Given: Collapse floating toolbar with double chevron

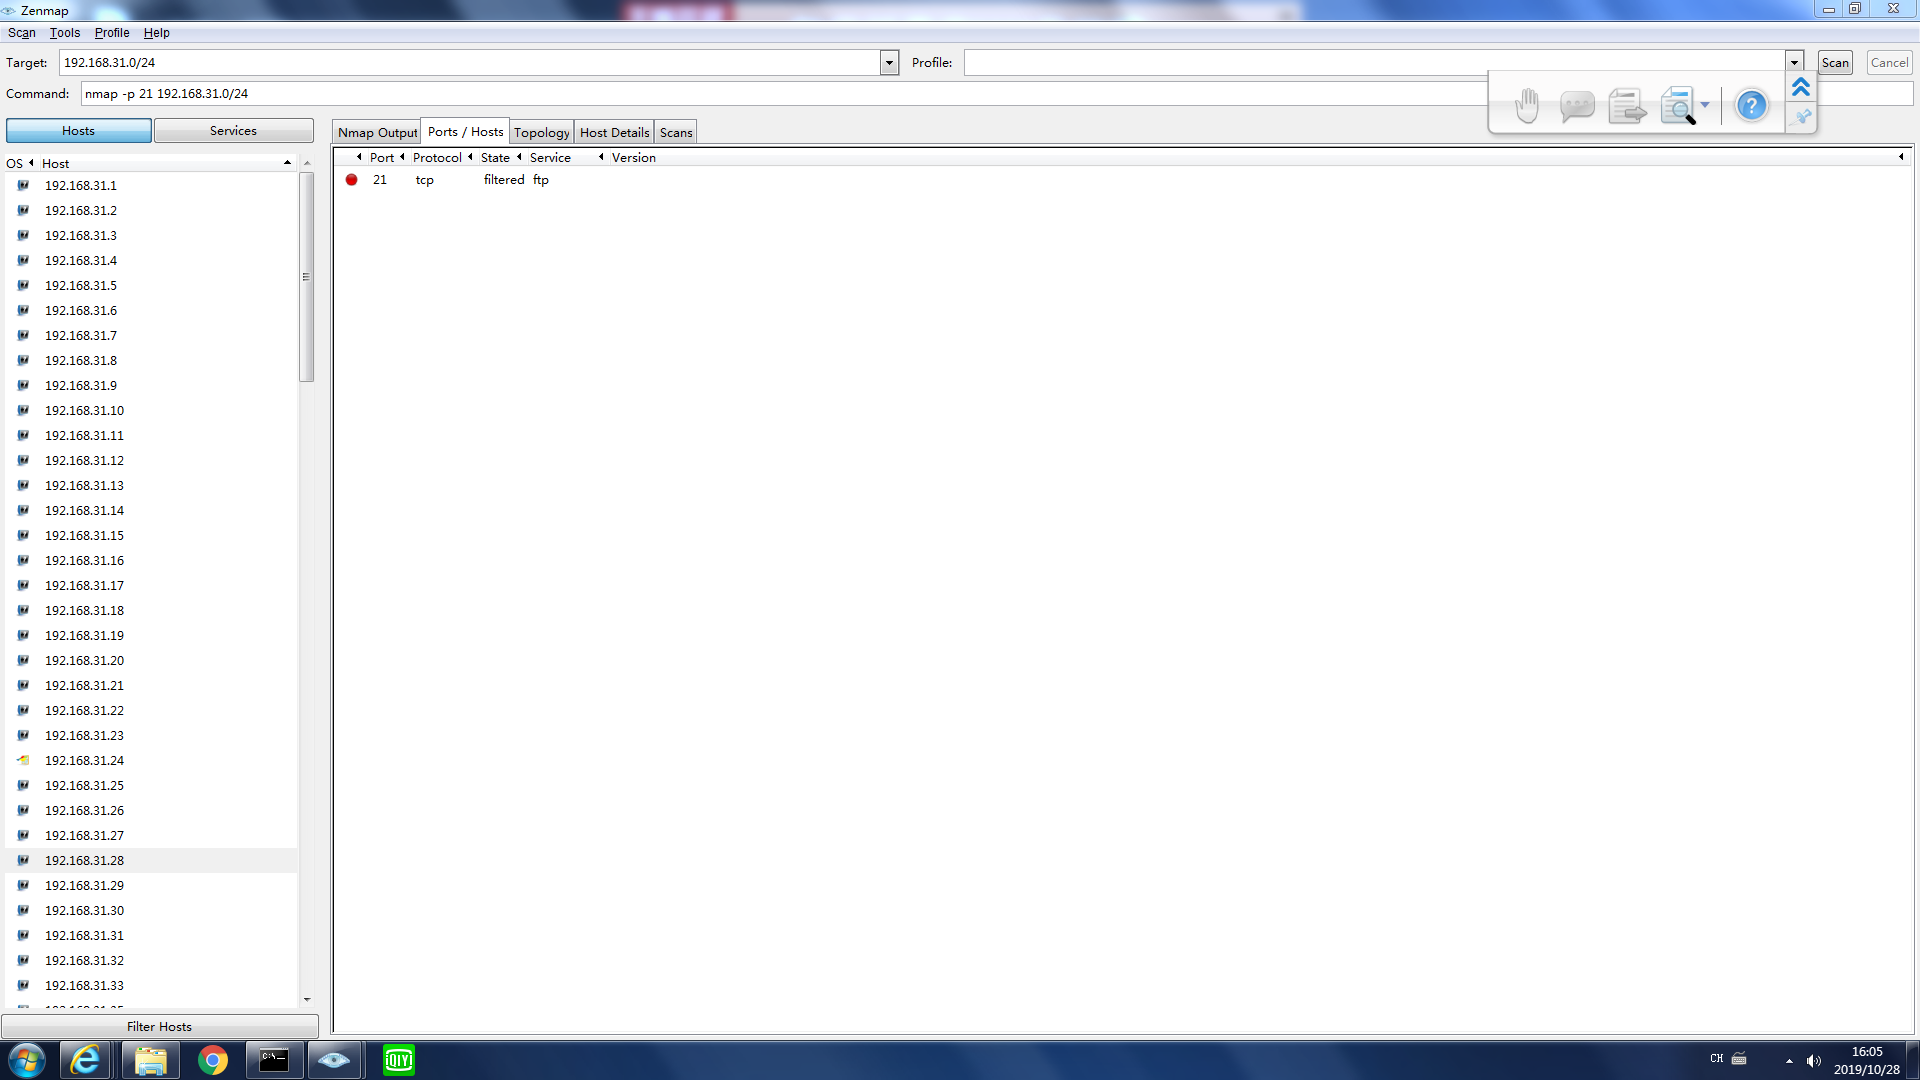Looking at the screenshot, I should point(1801,87).
